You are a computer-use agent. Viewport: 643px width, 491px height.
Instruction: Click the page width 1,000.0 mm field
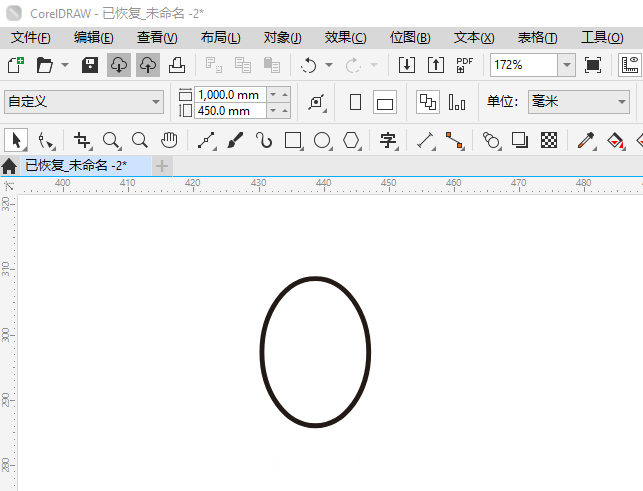coord(229,94)
